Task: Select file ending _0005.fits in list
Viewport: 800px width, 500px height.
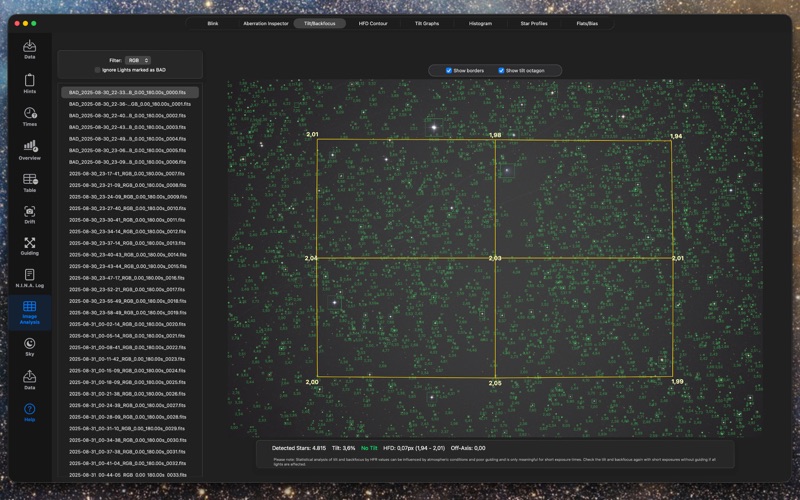Action: pos(130,151)
